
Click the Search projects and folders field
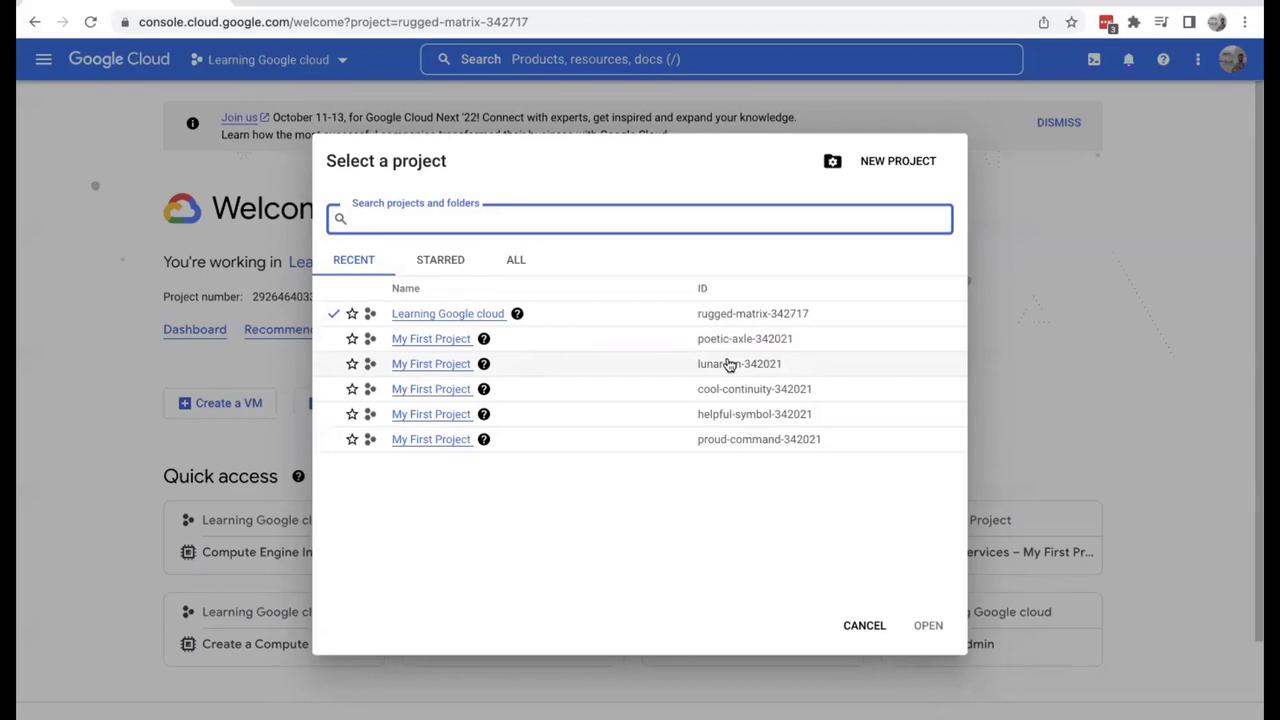[645, 219]
